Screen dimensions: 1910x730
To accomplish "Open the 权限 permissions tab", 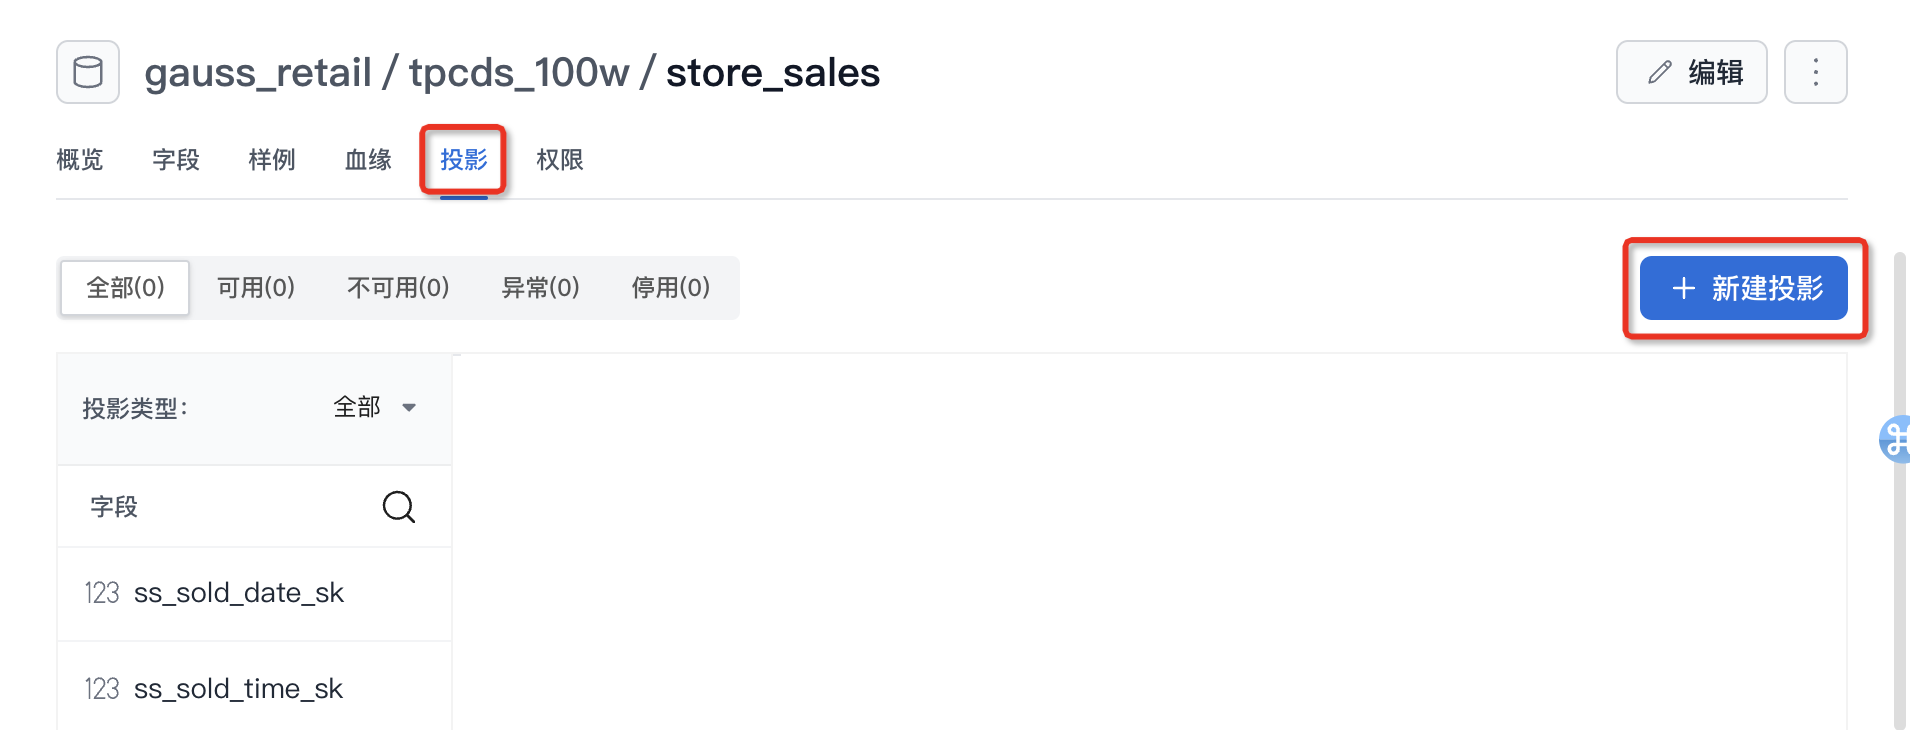I will click(560, 160).
